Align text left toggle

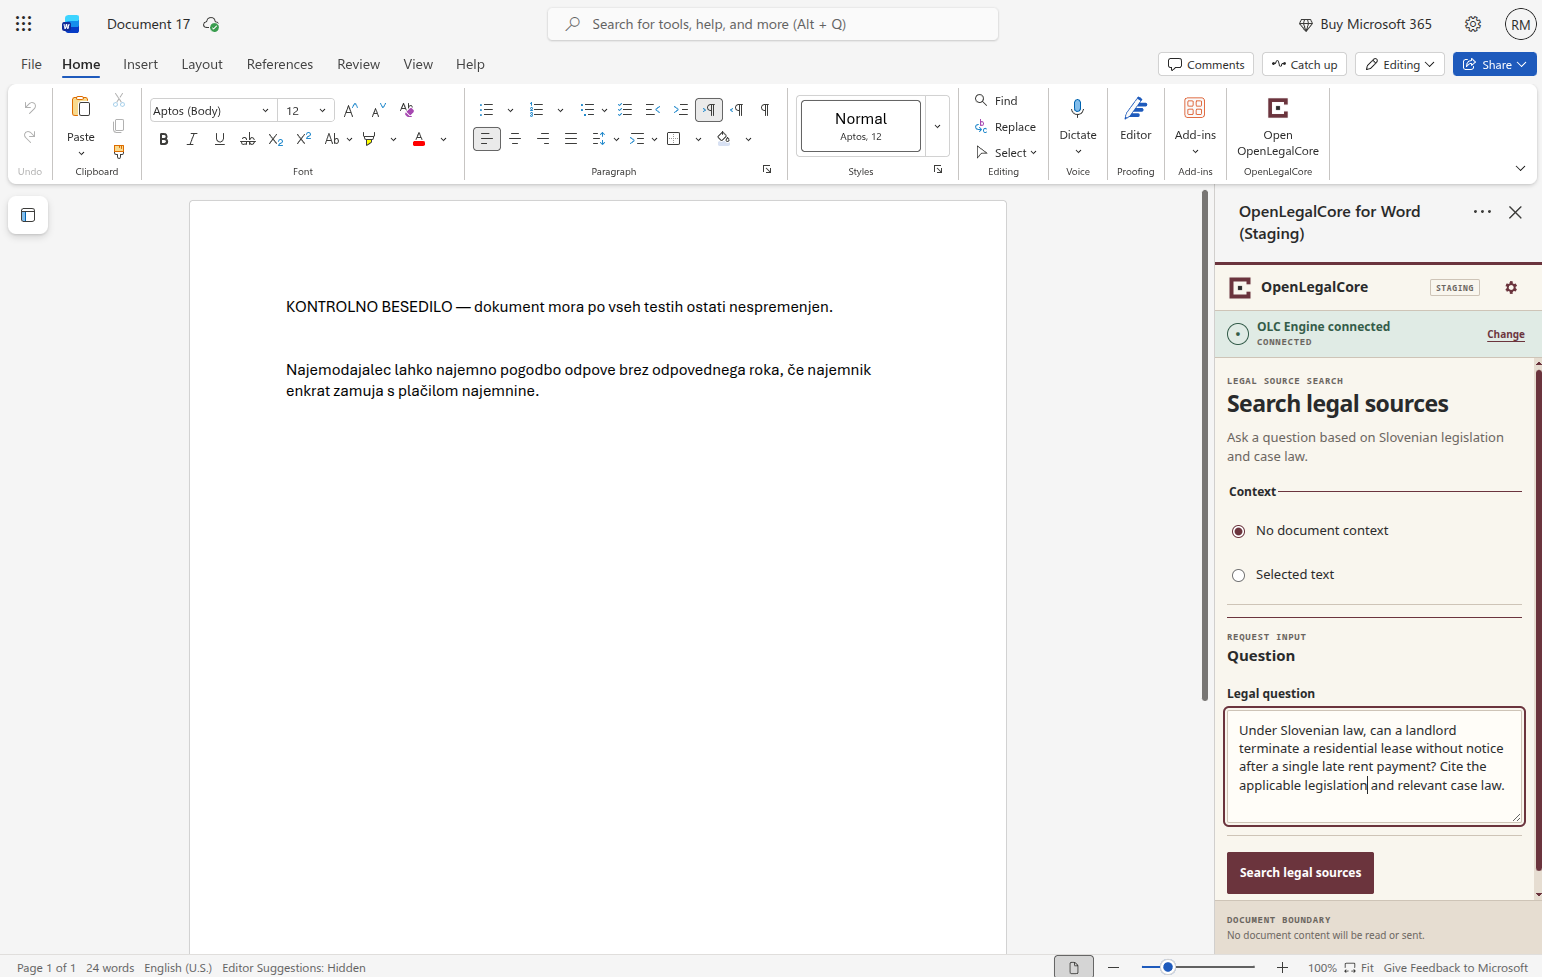click(x=487, y=139)
